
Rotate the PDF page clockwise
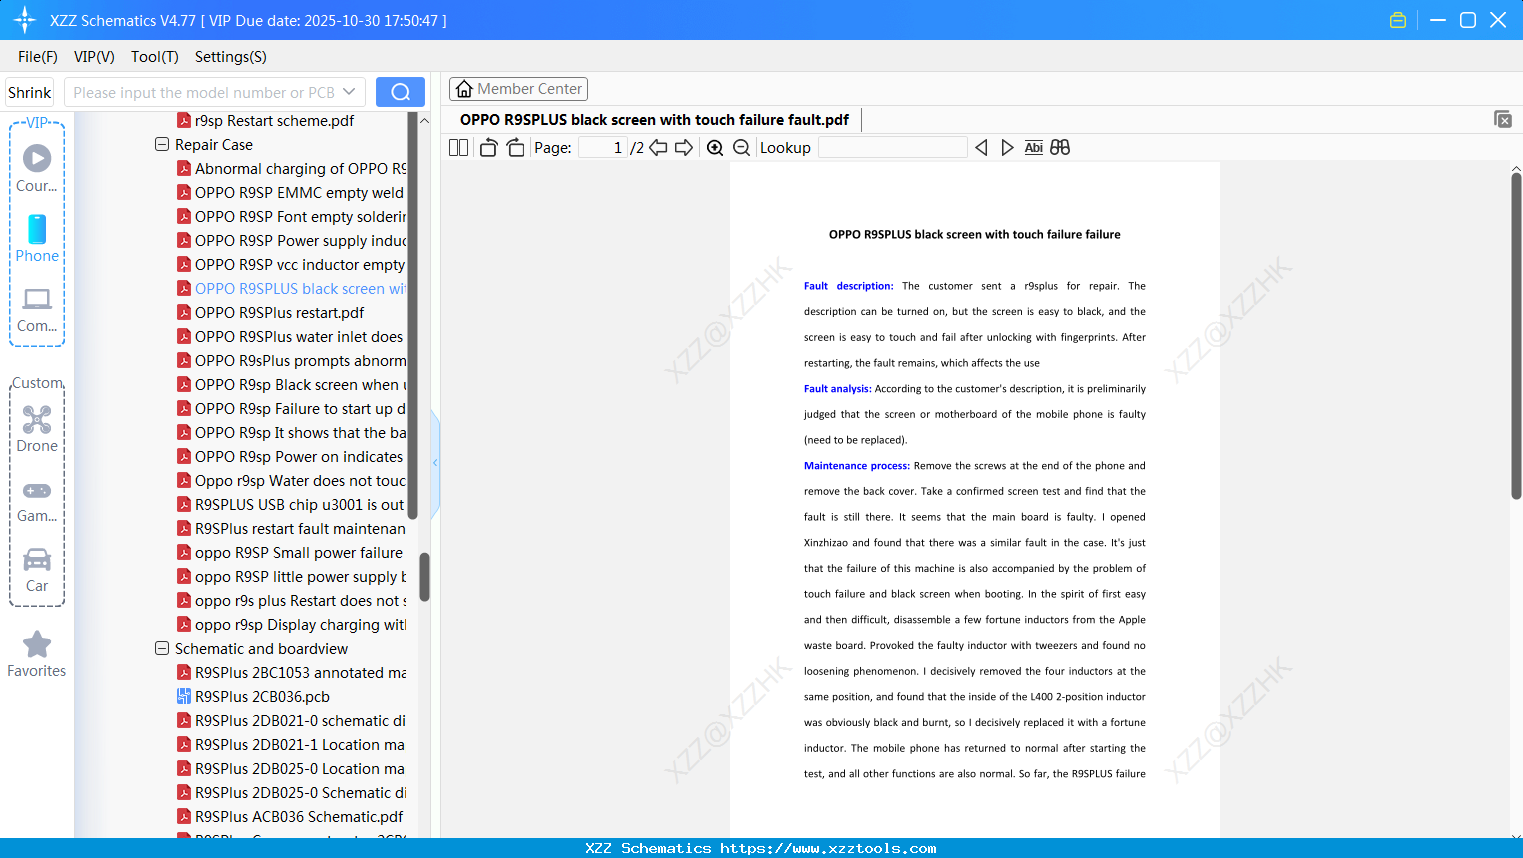coord(515,148)
